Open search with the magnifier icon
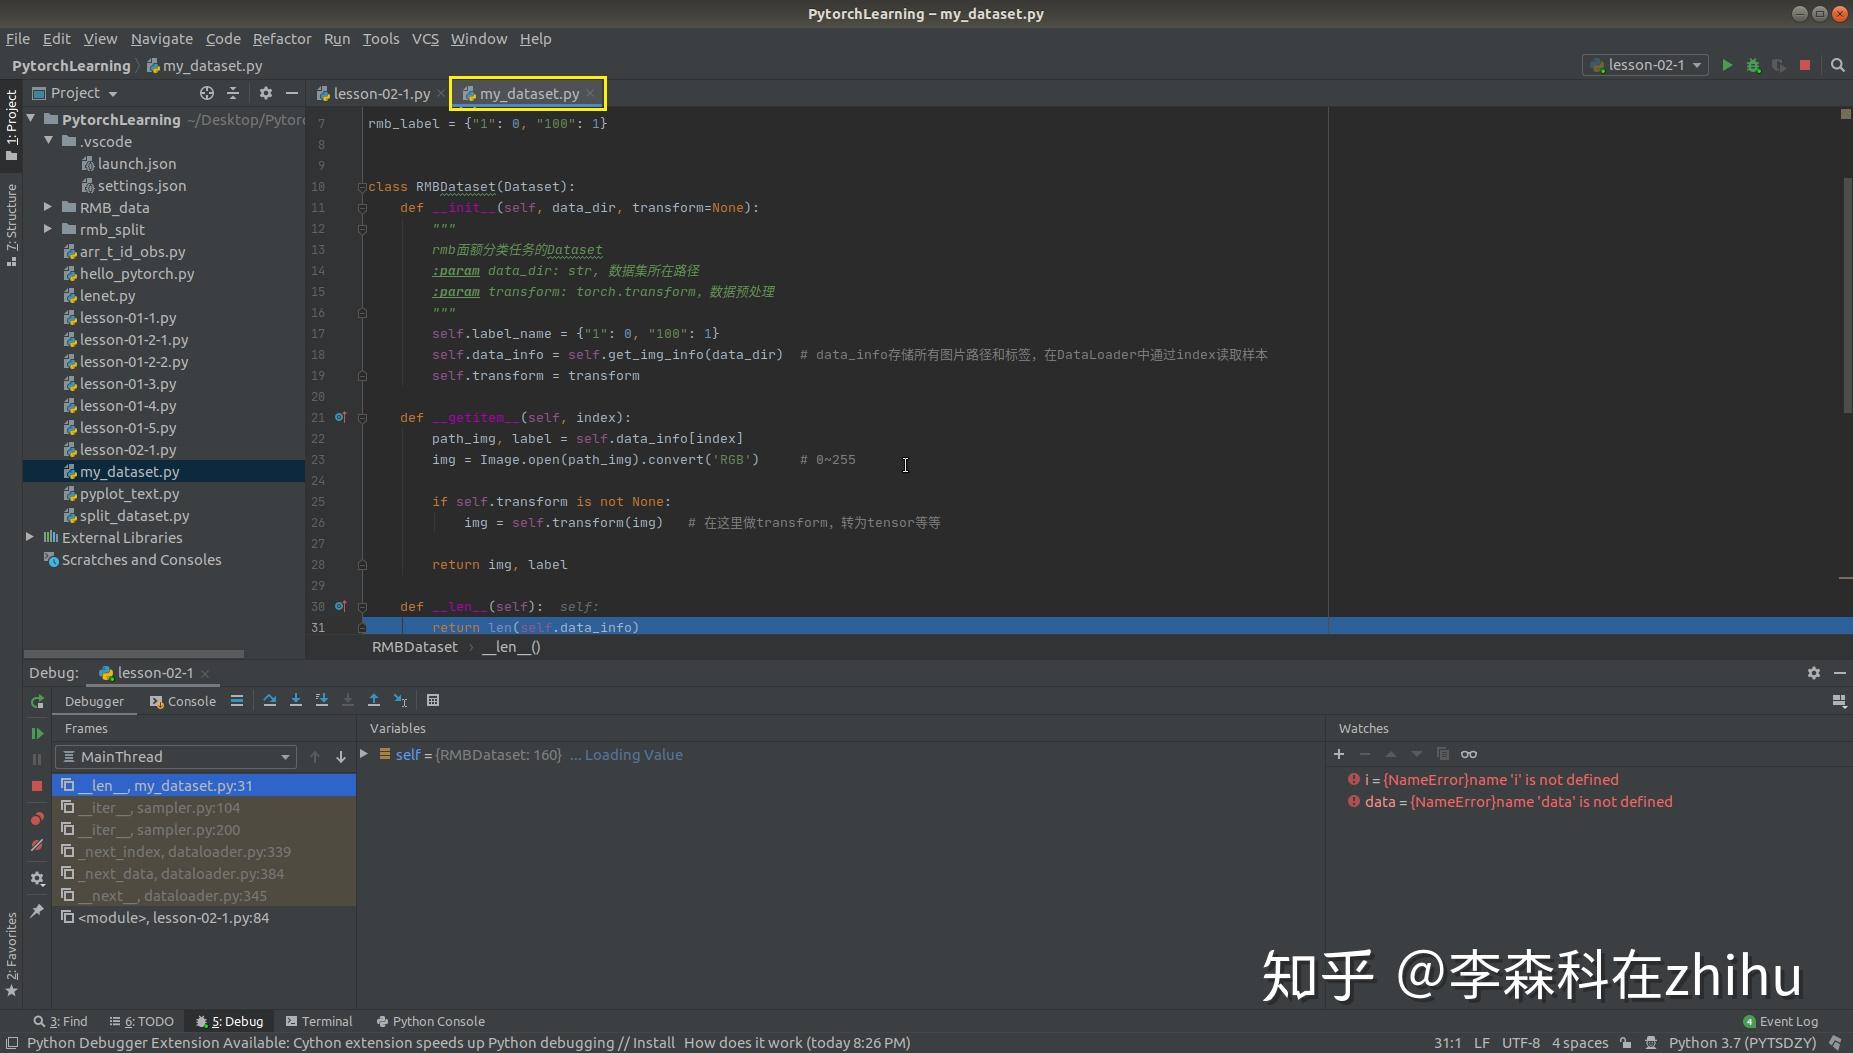The width and height of the screenshot is (1853, 1053). click(x=1837, y=65)
